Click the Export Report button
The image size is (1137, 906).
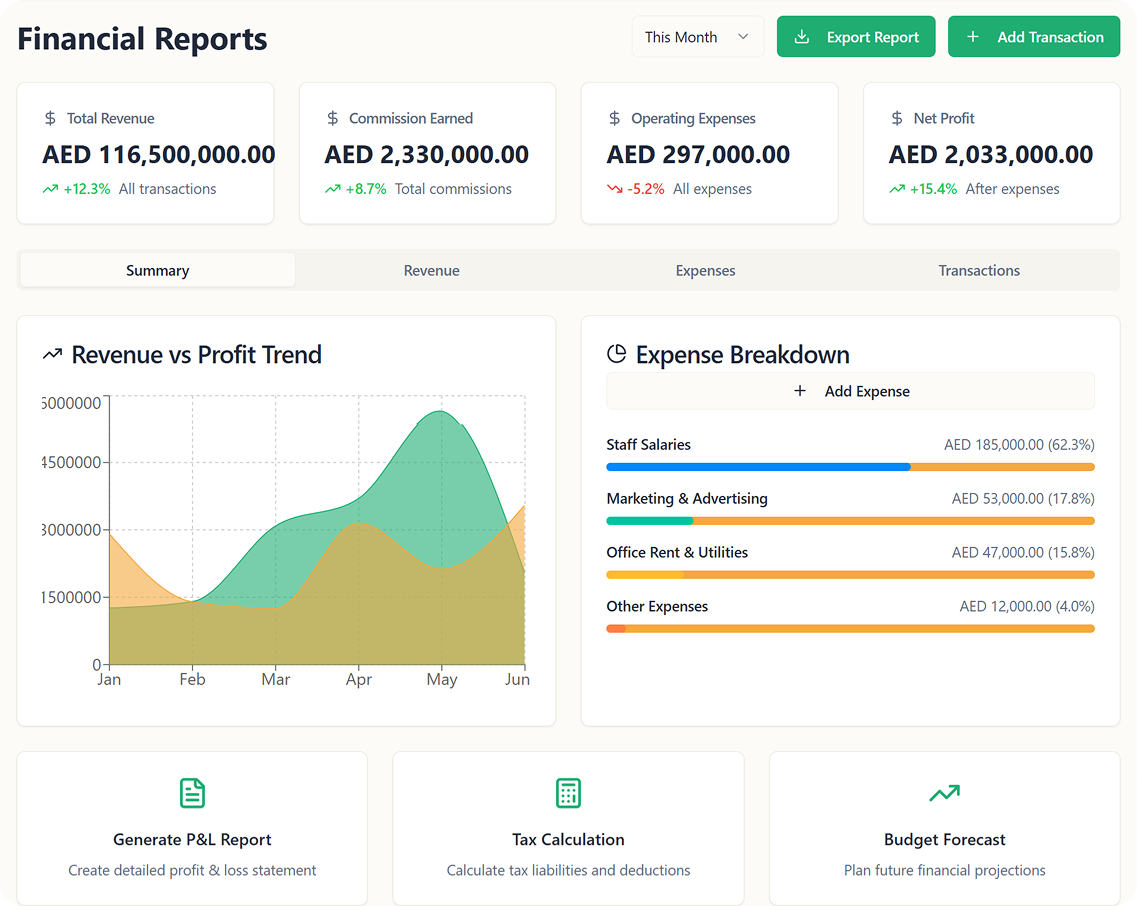tap(856, 37)
